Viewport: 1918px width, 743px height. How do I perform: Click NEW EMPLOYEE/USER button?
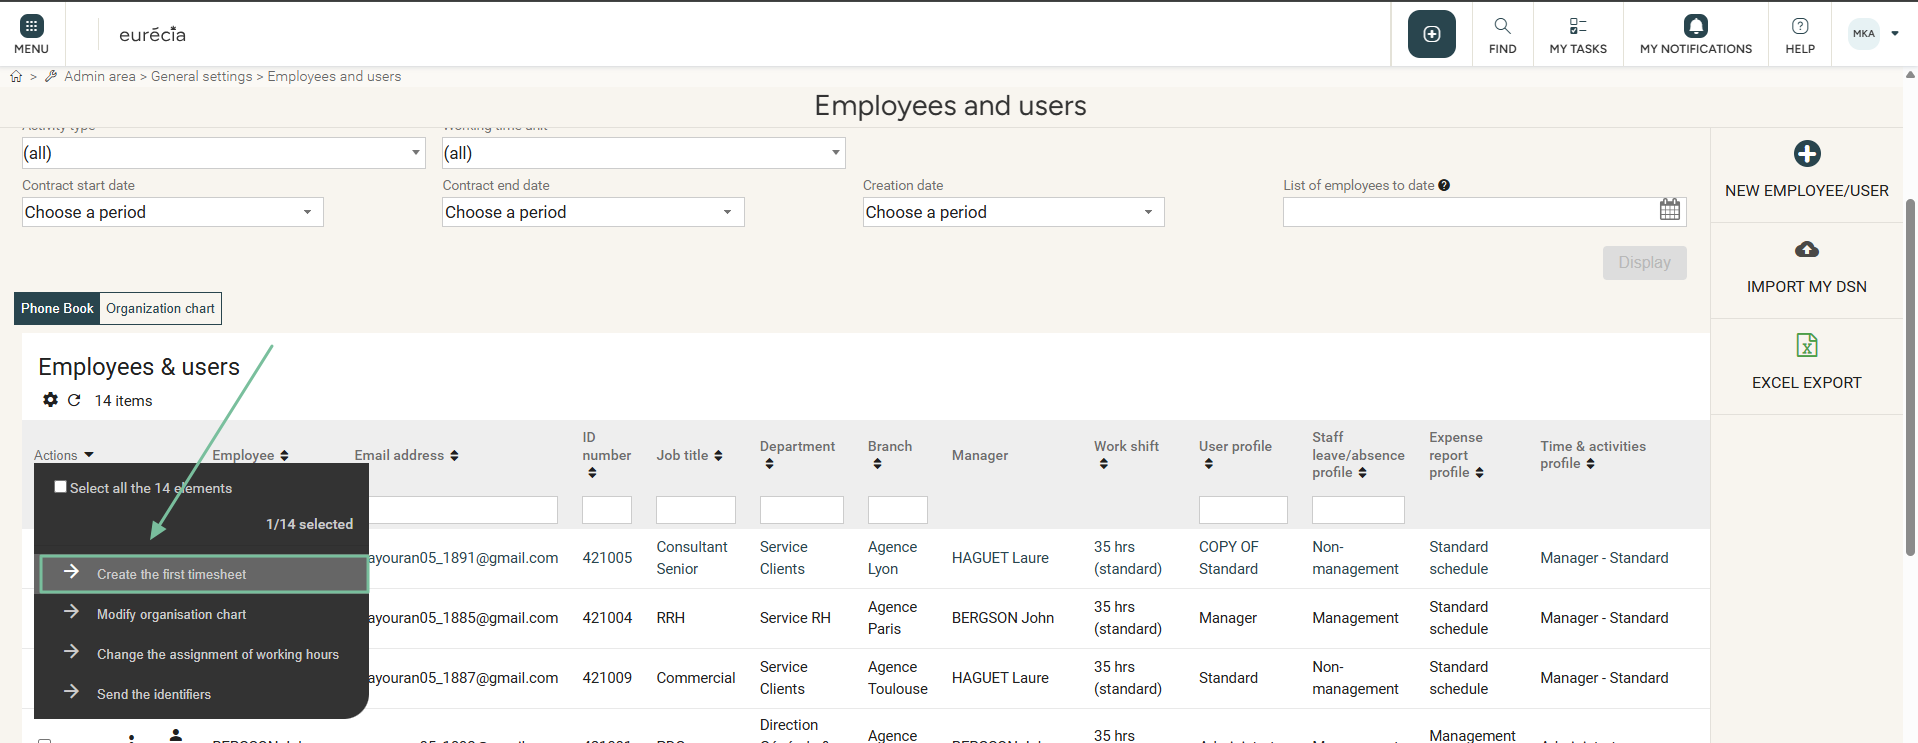click(1806, 170)
